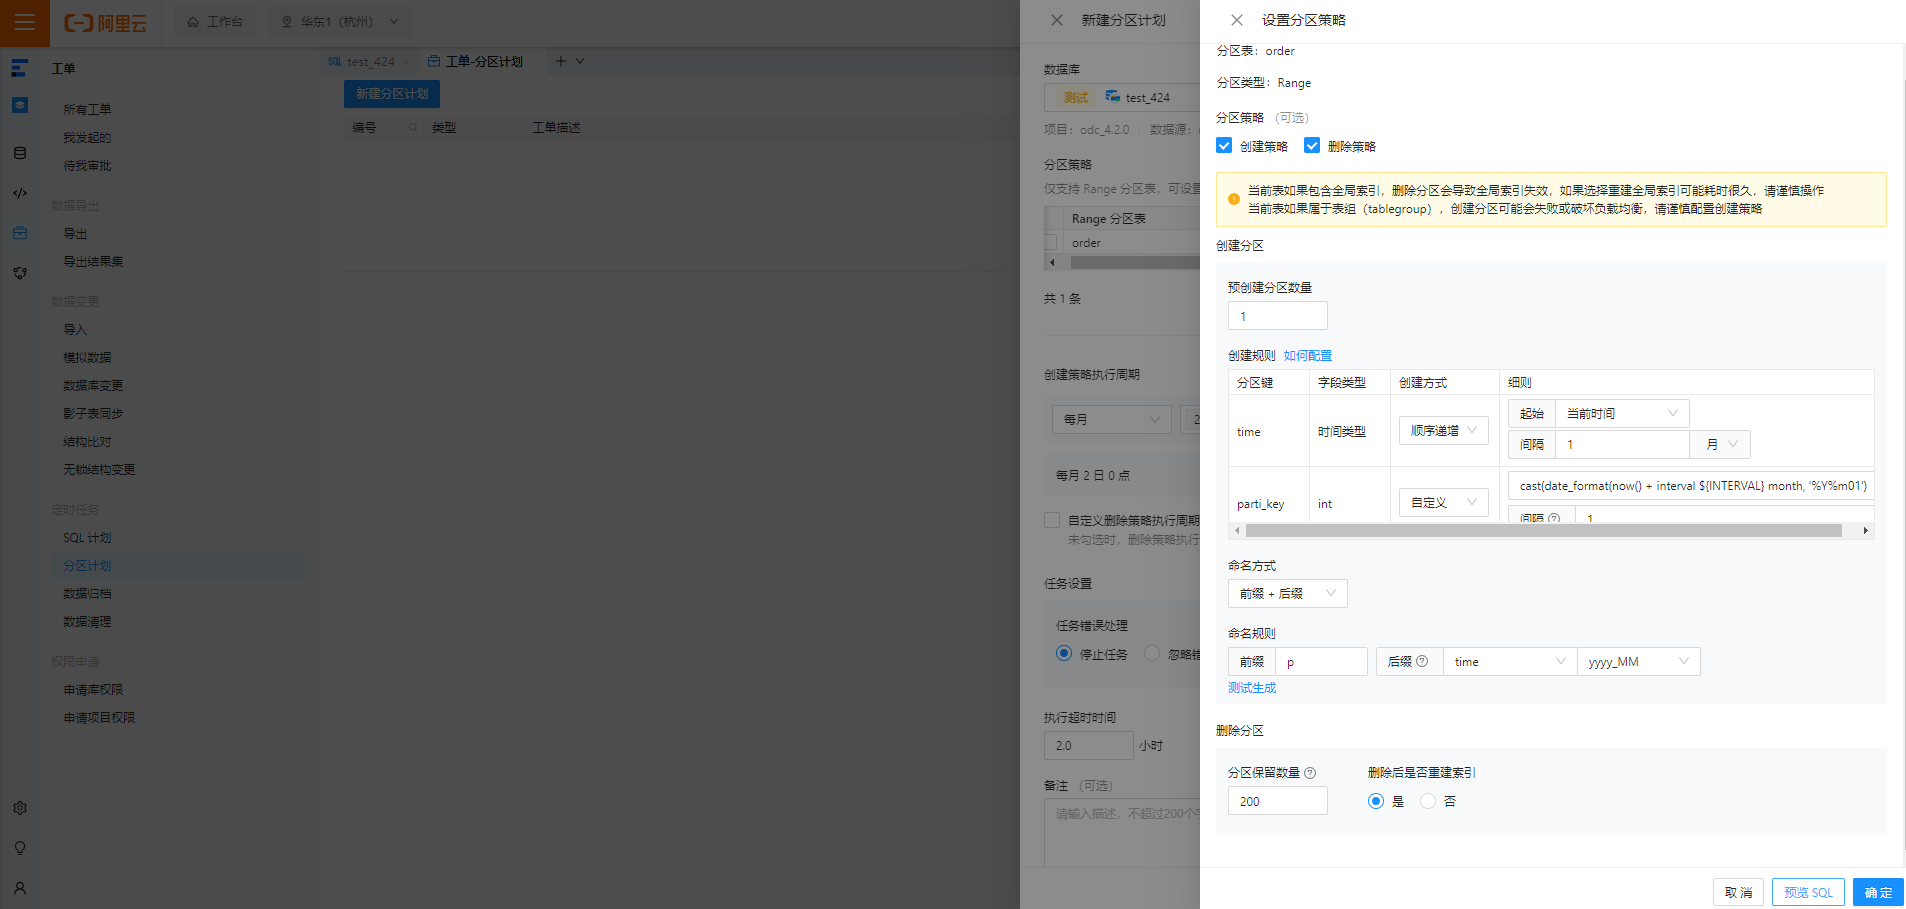Toggle the 创建策略 checkbox
The height and width of the screenshot is (909, 1906).
(1224, 146)
